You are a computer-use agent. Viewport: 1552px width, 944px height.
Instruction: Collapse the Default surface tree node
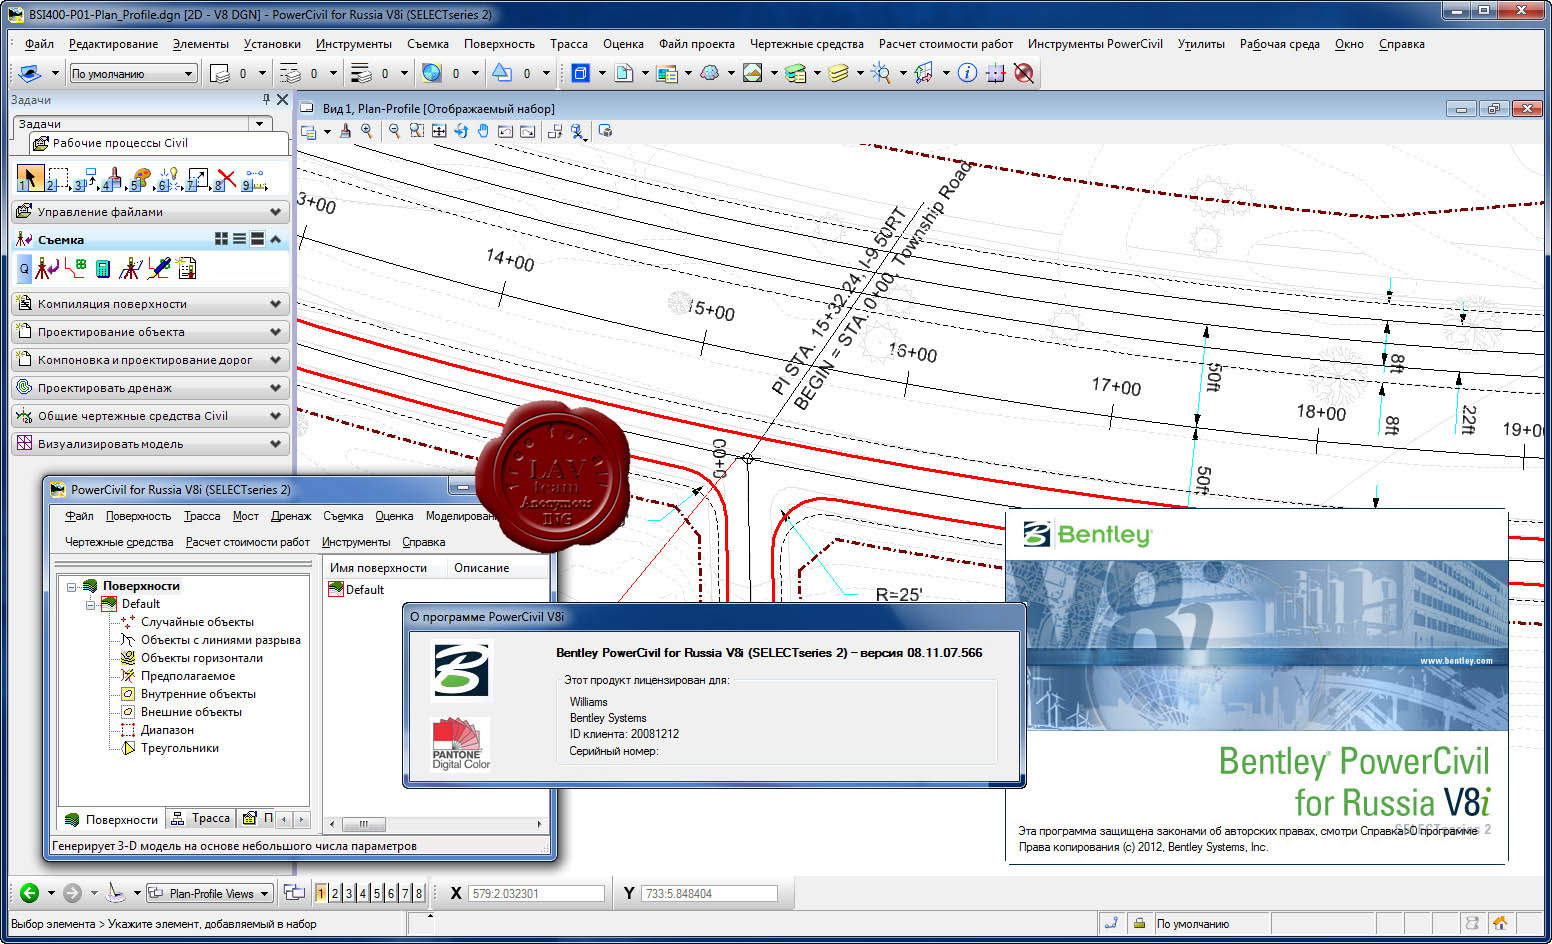90,604
